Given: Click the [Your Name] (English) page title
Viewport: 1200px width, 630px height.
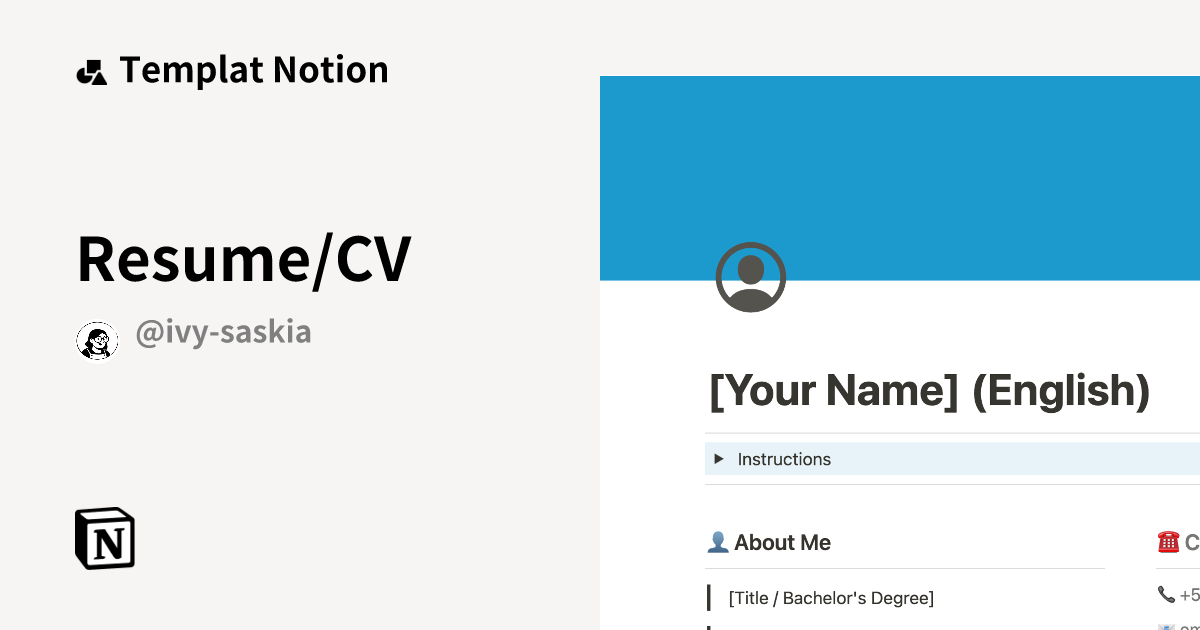Looking at the screenshot, I should 930,390.
